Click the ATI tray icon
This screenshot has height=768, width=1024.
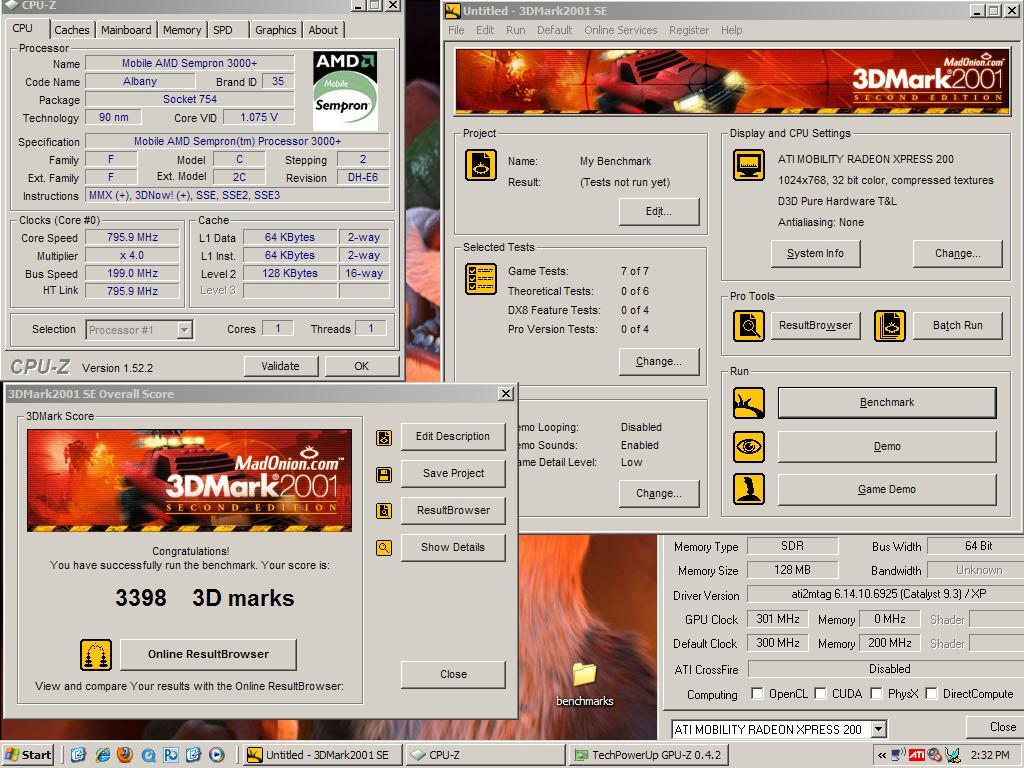[917, 755]
